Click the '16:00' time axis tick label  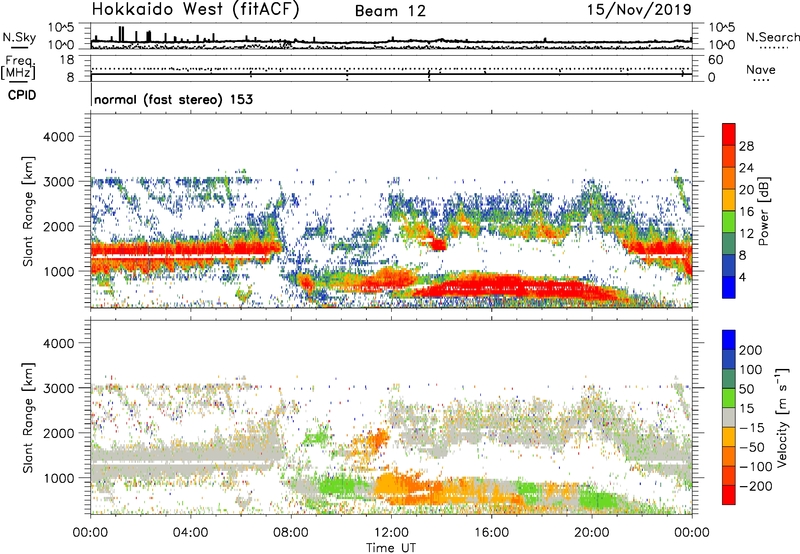(x=492, y=533)
